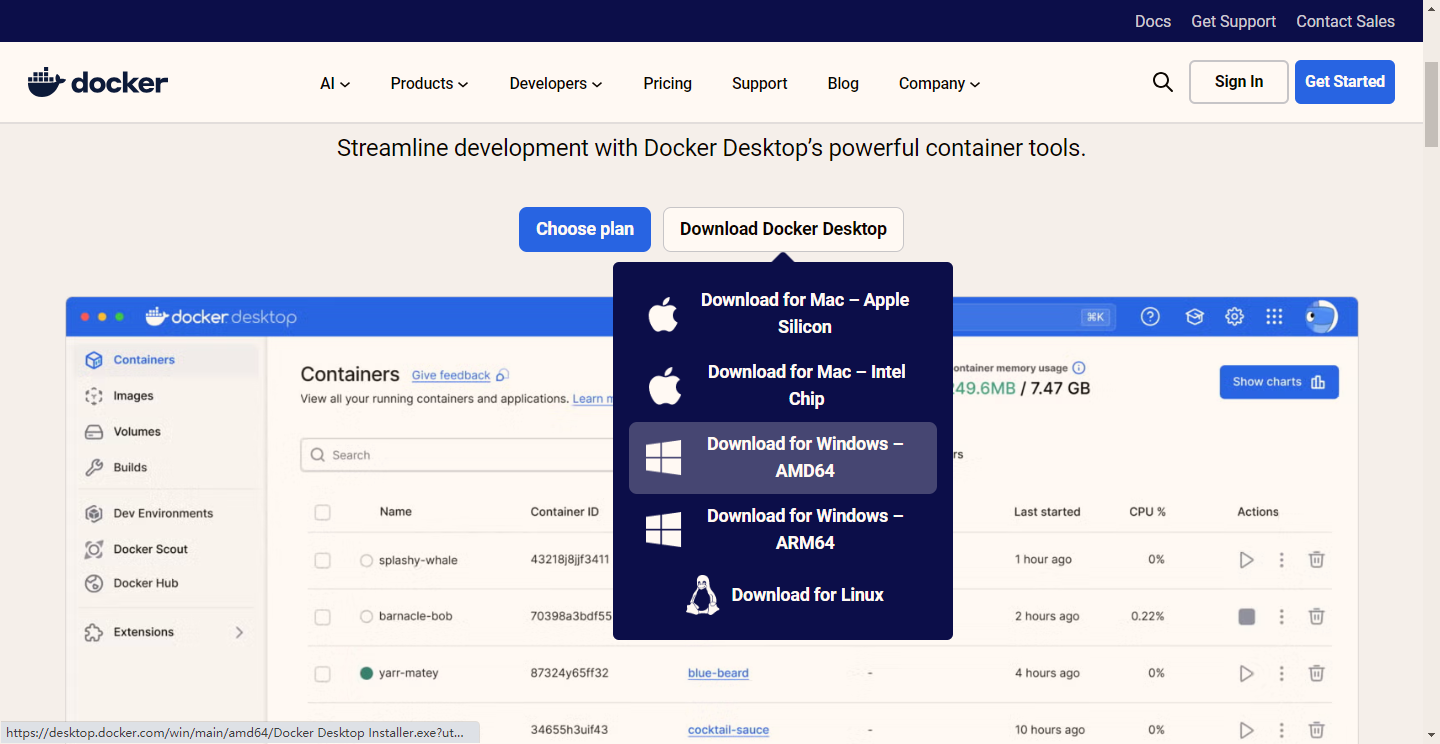Click the Apple icon for Intel Chip download
This screenshot has height=744, width=1440.
click(664, 385)
